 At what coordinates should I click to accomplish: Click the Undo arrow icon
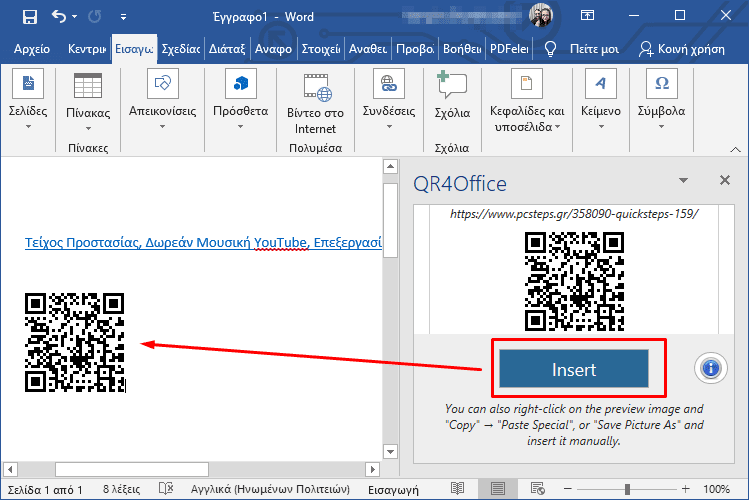point(58,16)
